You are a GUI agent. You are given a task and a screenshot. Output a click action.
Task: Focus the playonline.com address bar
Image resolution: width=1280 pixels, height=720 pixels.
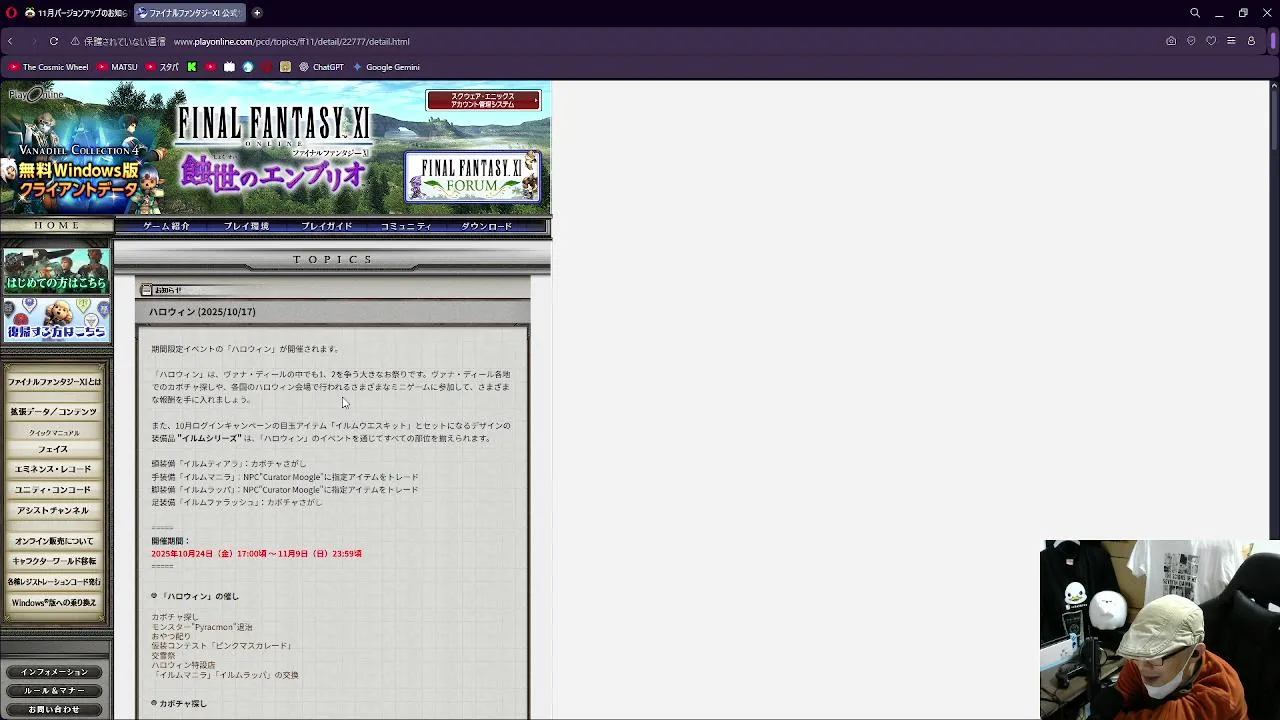pos(291,41)
